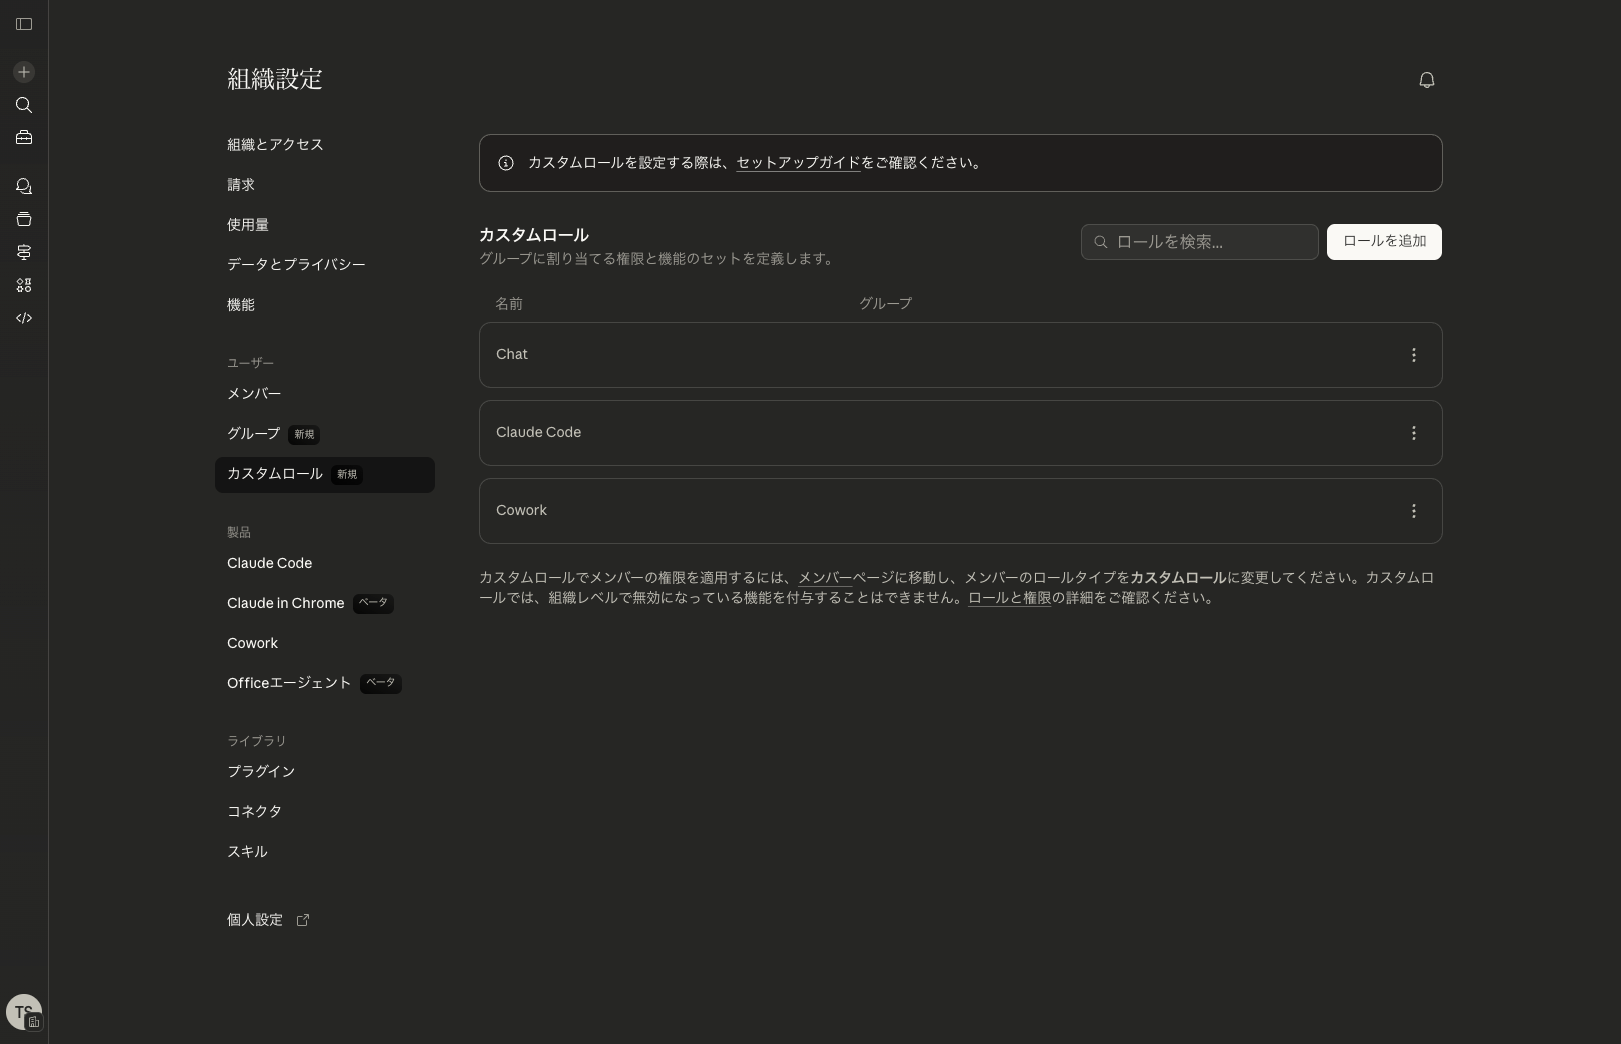
Task: Open 個人設定 via the external link
Action: point(255,920)
